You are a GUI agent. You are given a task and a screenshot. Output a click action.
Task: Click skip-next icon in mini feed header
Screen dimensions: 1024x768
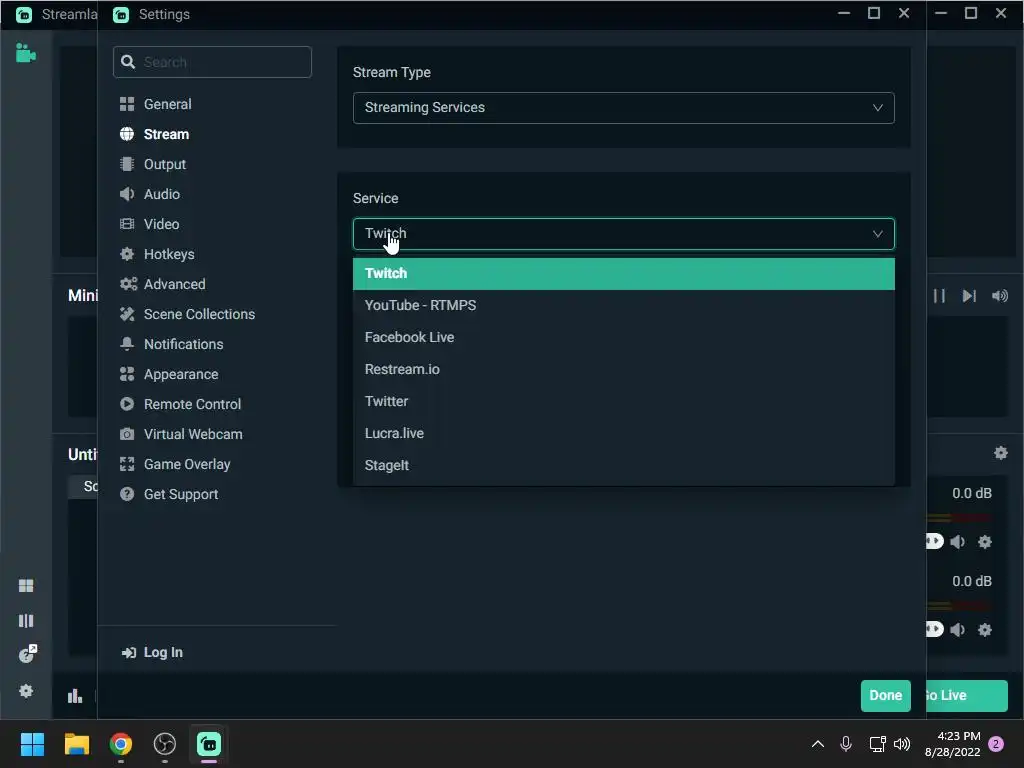coord(969,296)
